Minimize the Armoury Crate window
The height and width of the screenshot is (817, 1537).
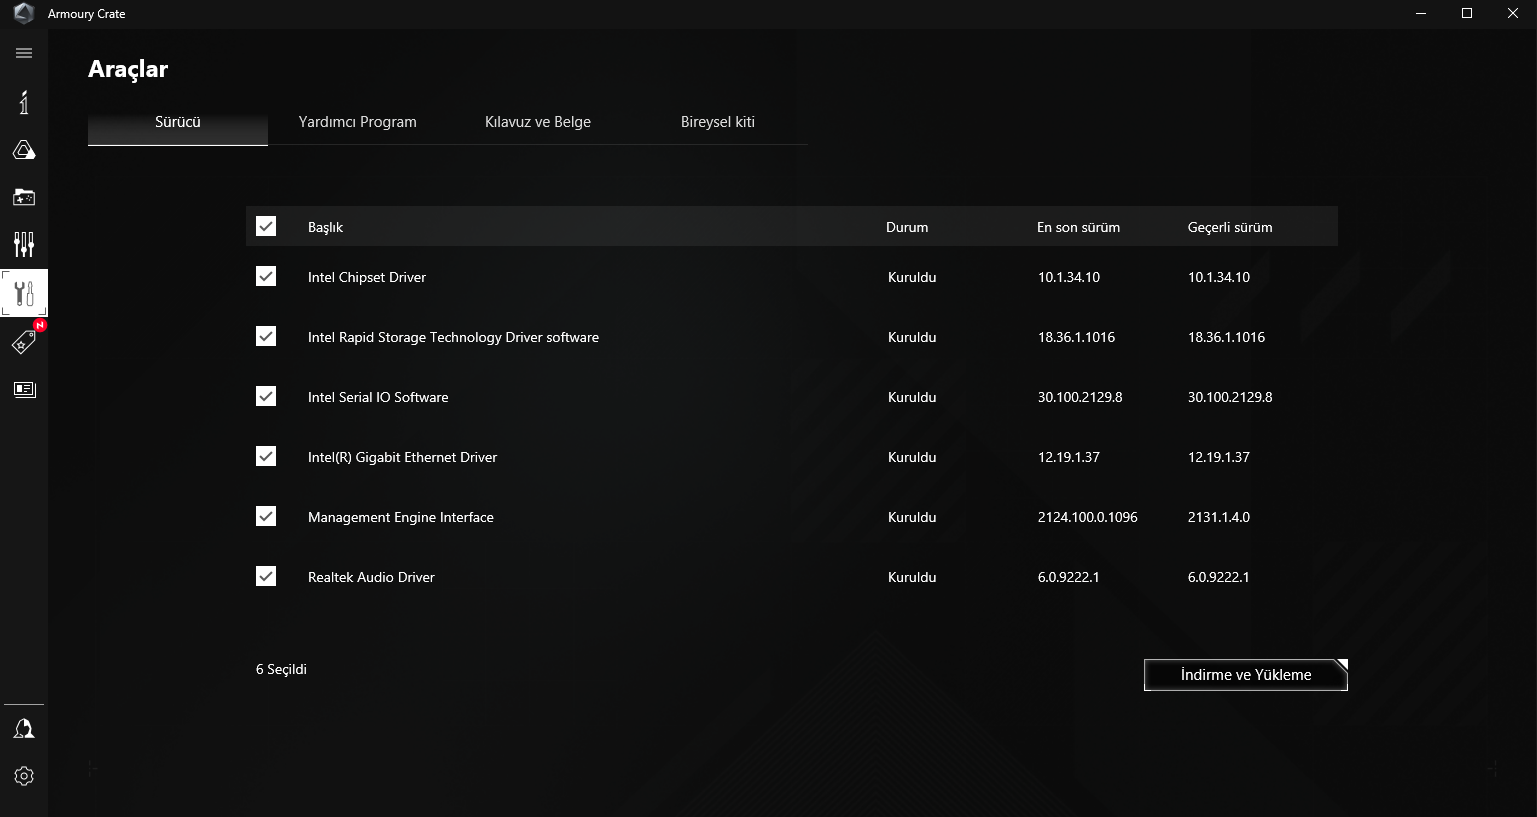coord(1421,14)
